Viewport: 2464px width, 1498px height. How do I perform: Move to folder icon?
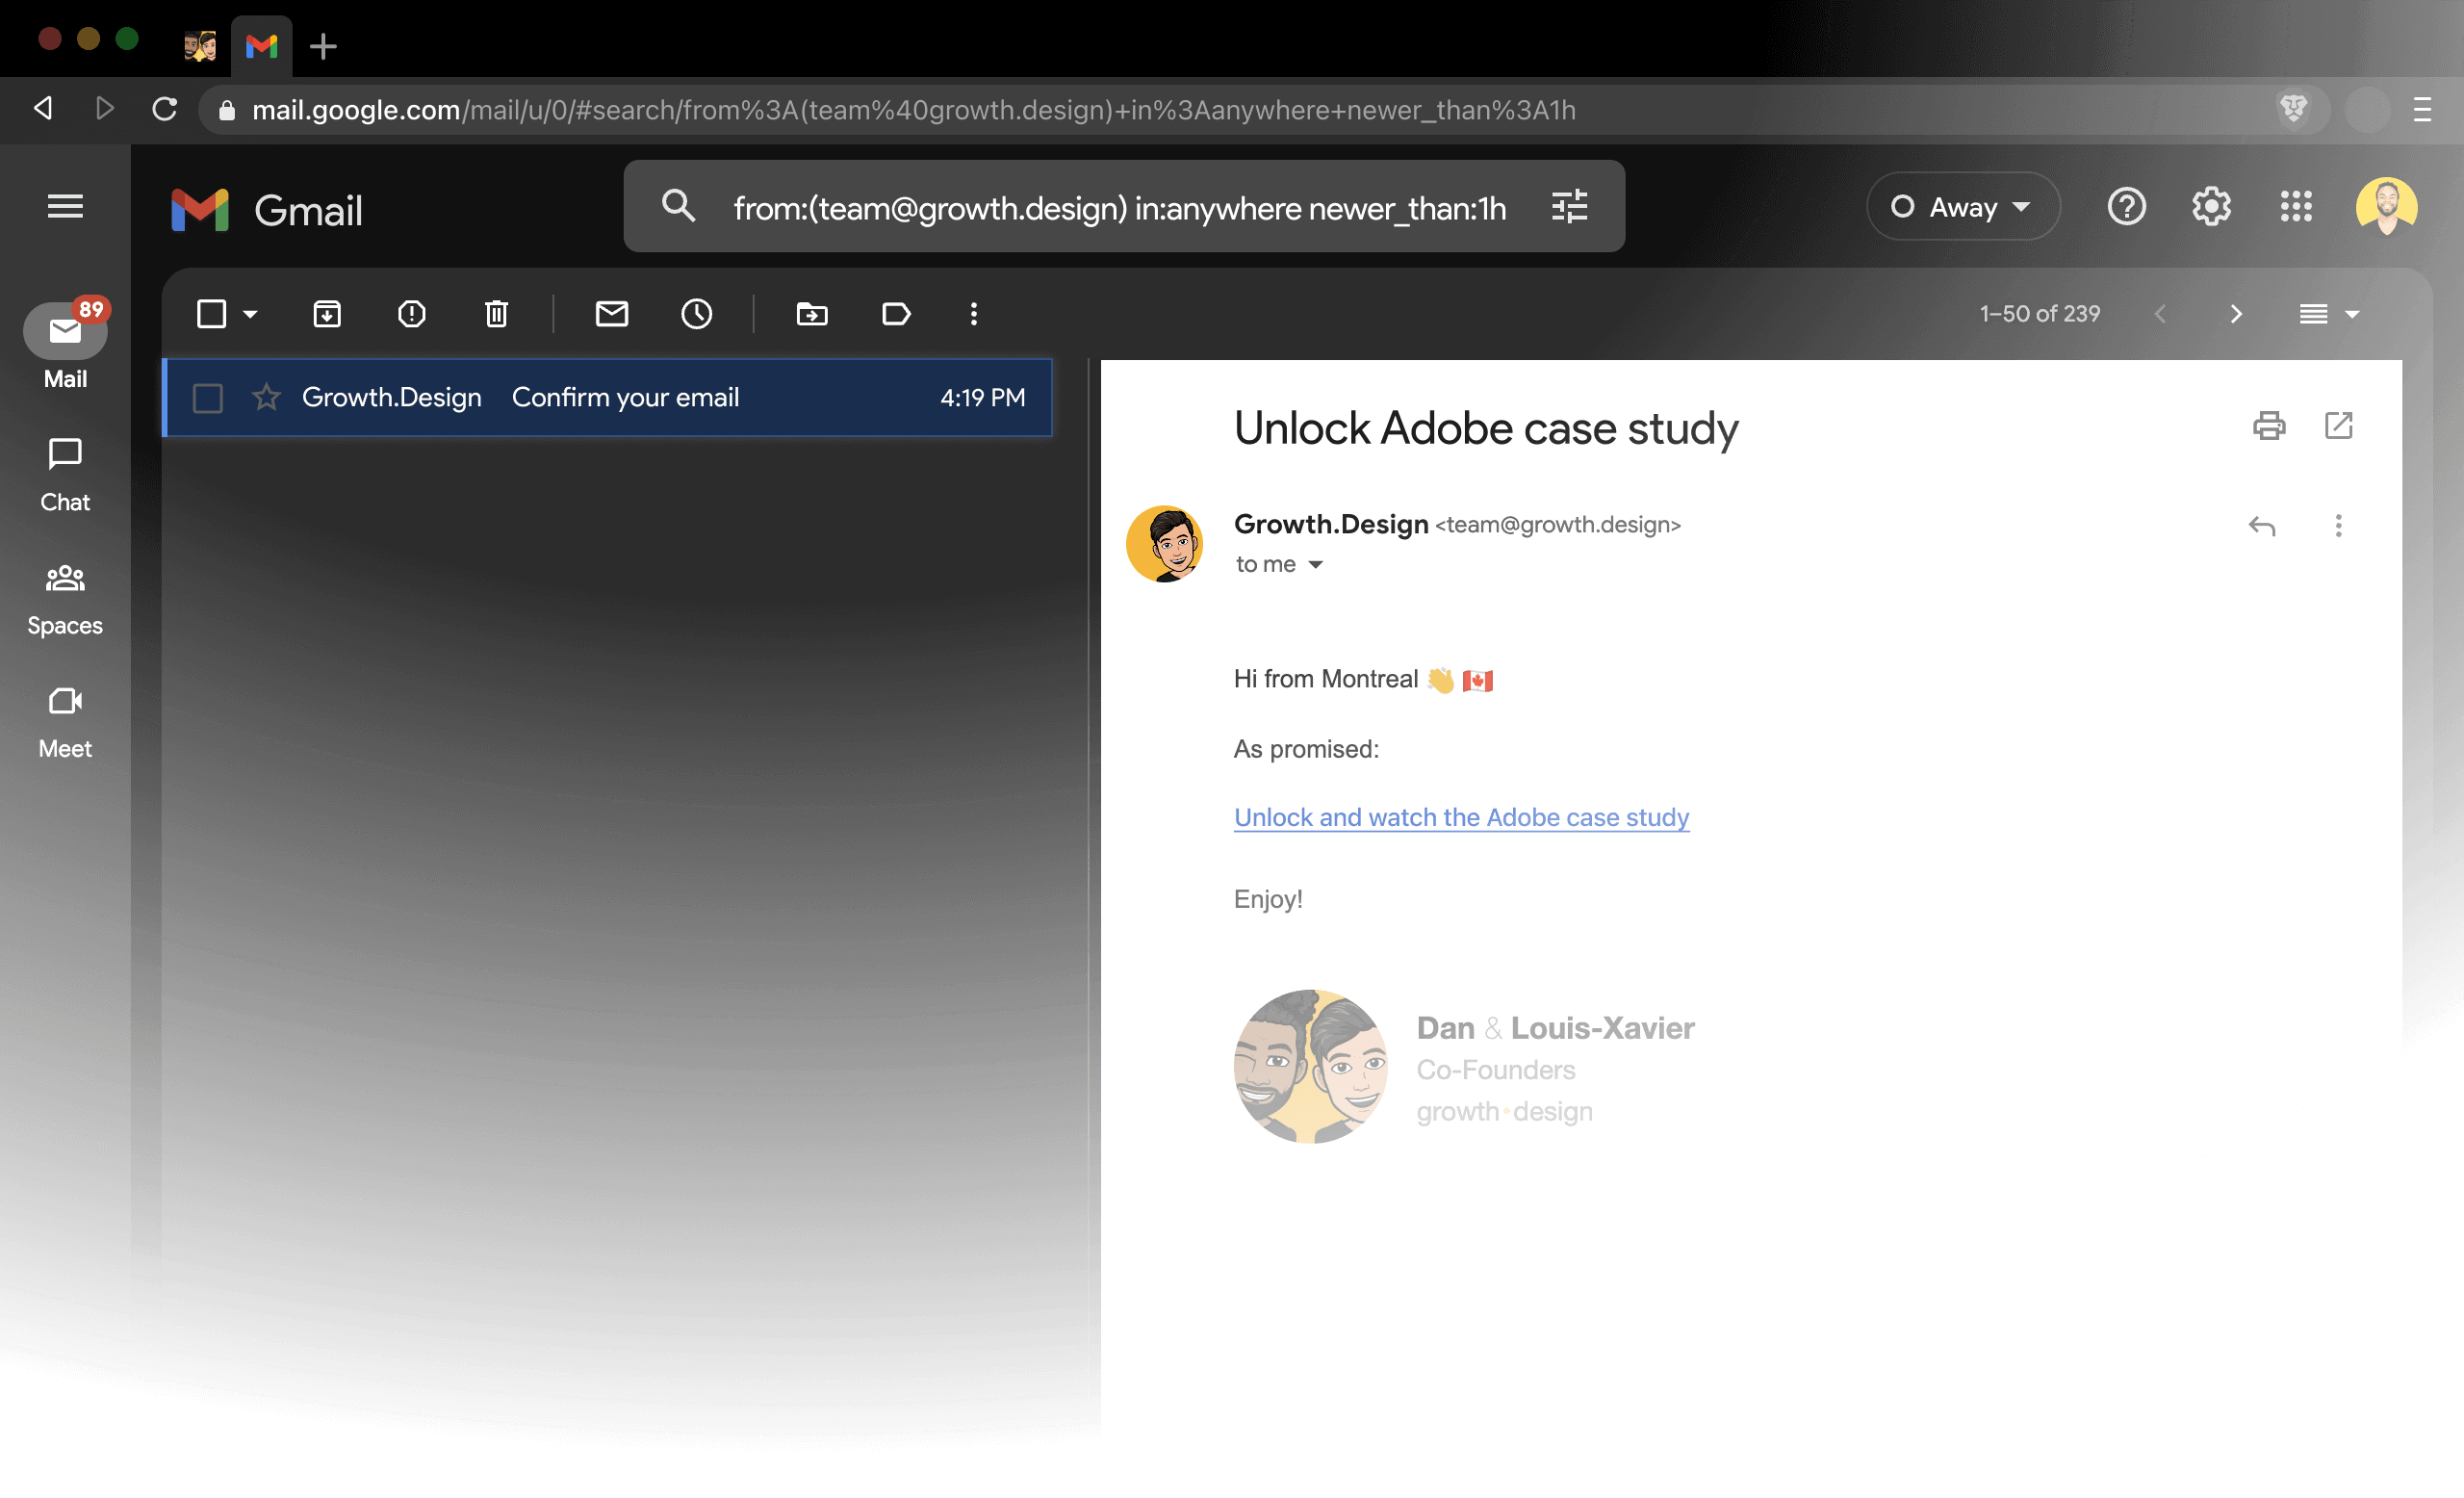coord(812,314)
